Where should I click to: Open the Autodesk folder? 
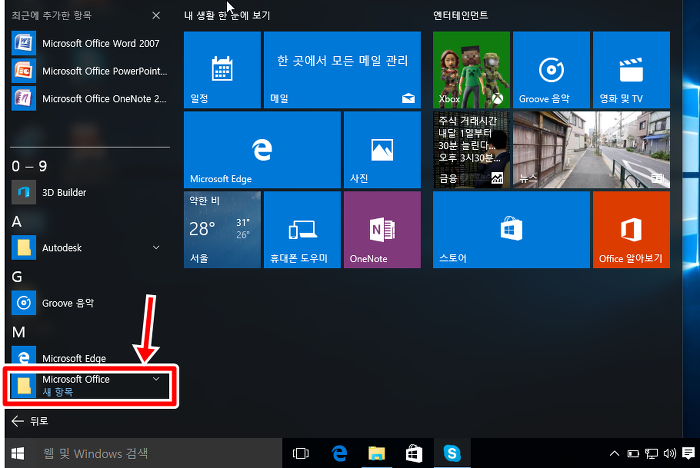coord(90,248)
